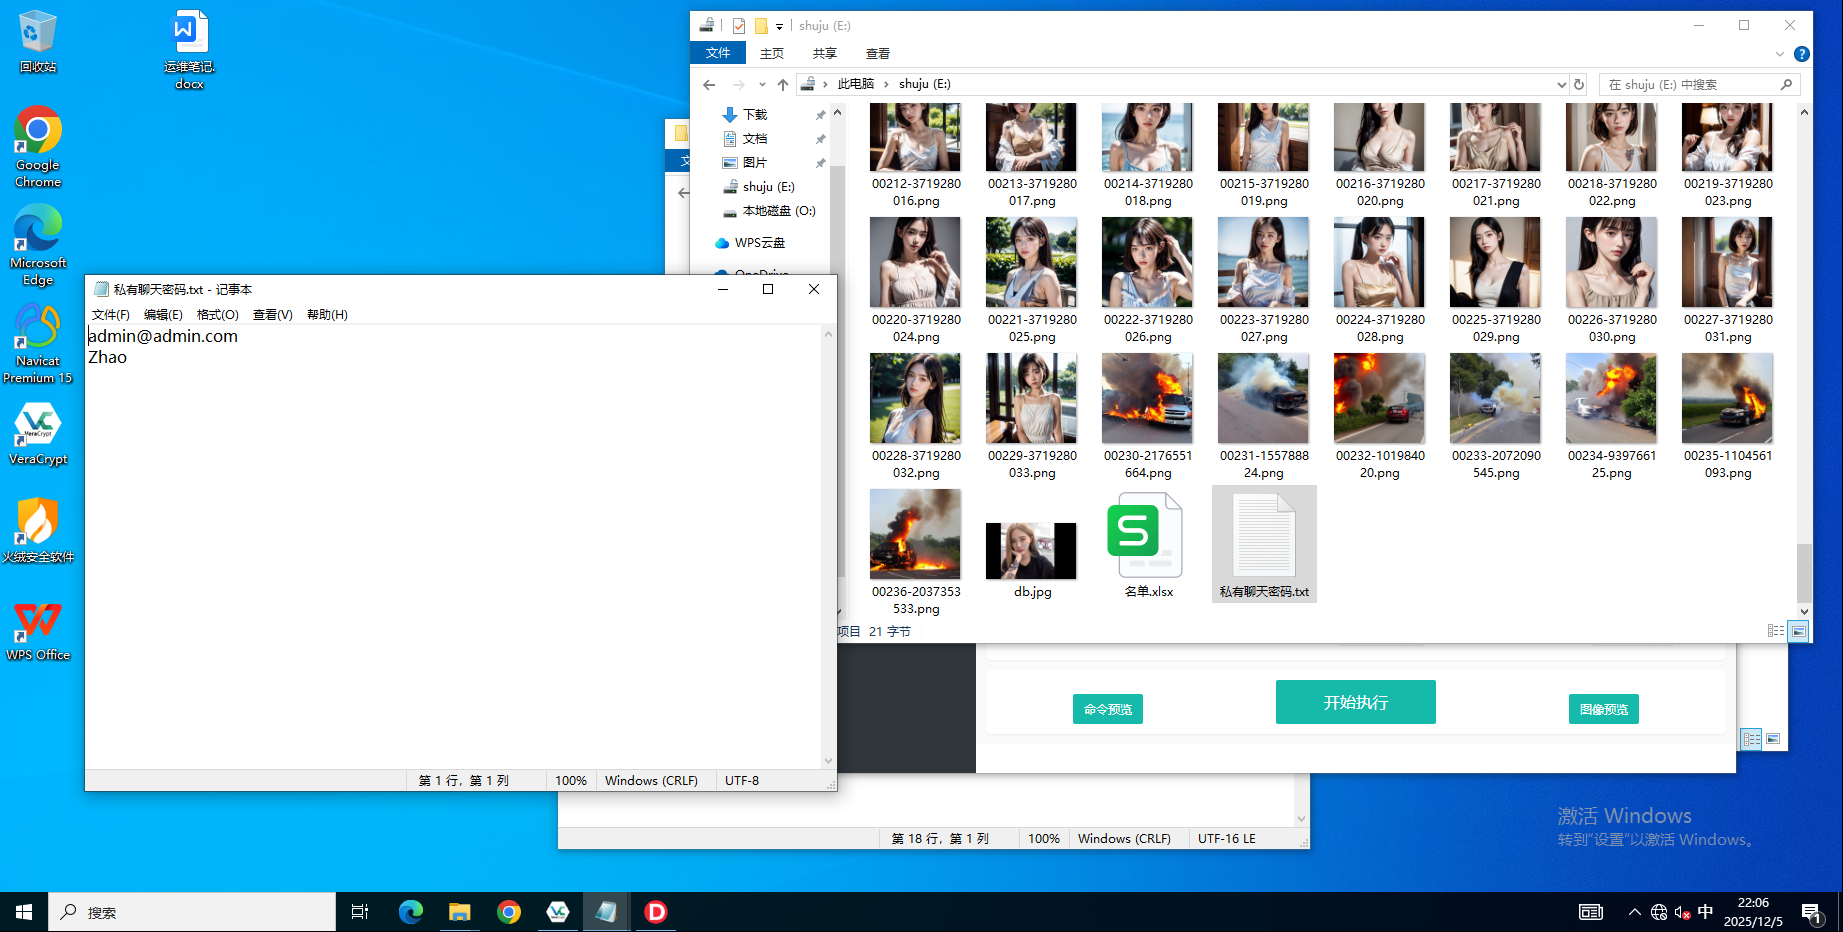Viewport: 1843px width, 932px height.
Task: Open the address bar history dropdown
Action: 1561,85
